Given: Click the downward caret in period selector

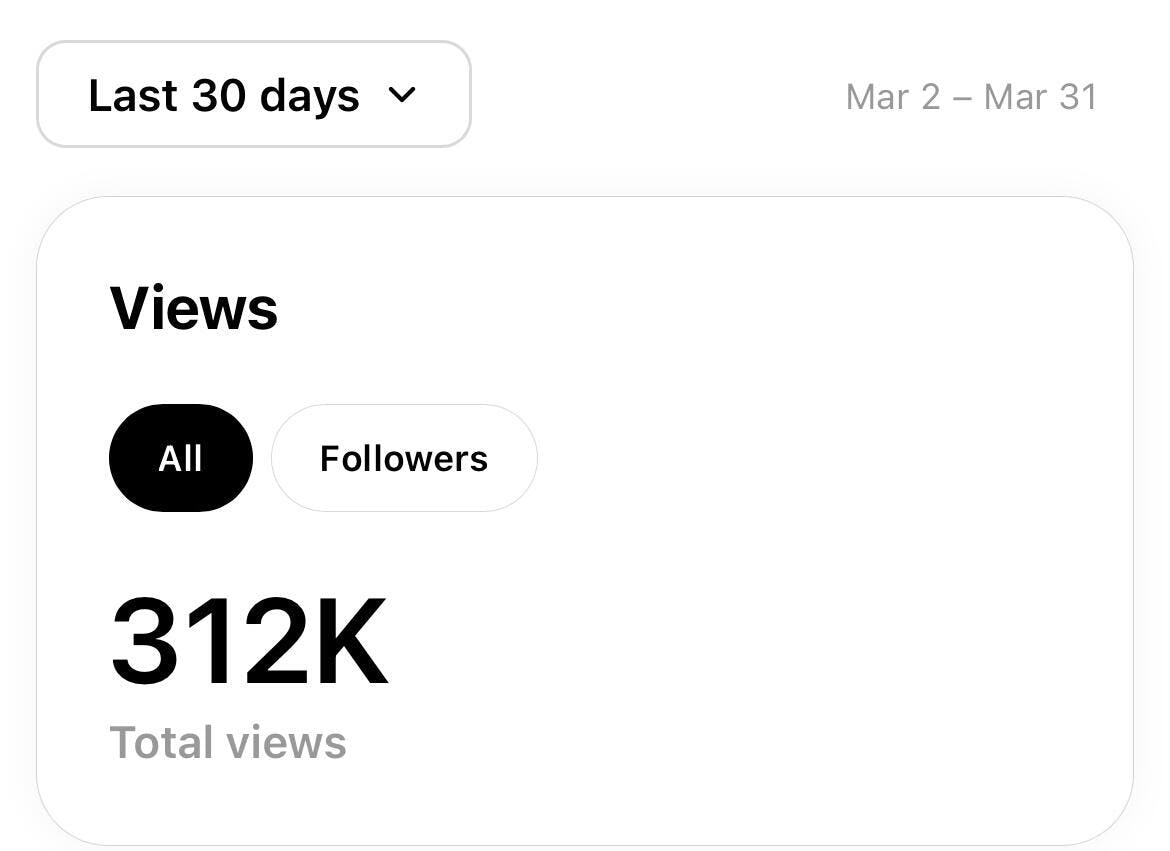Looking at the screenshot, I should tap(402, 95).
